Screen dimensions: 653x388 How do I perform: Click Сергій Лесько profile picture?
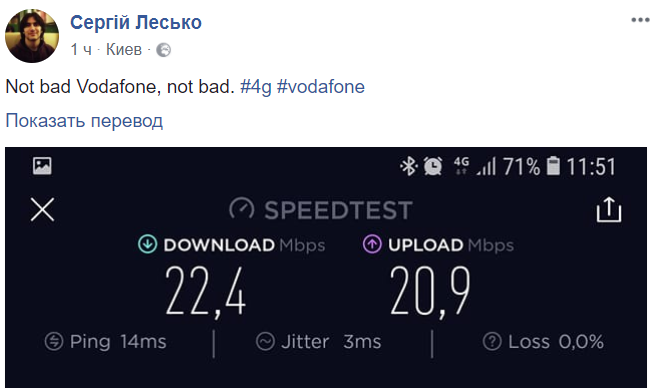pos(32,36)
